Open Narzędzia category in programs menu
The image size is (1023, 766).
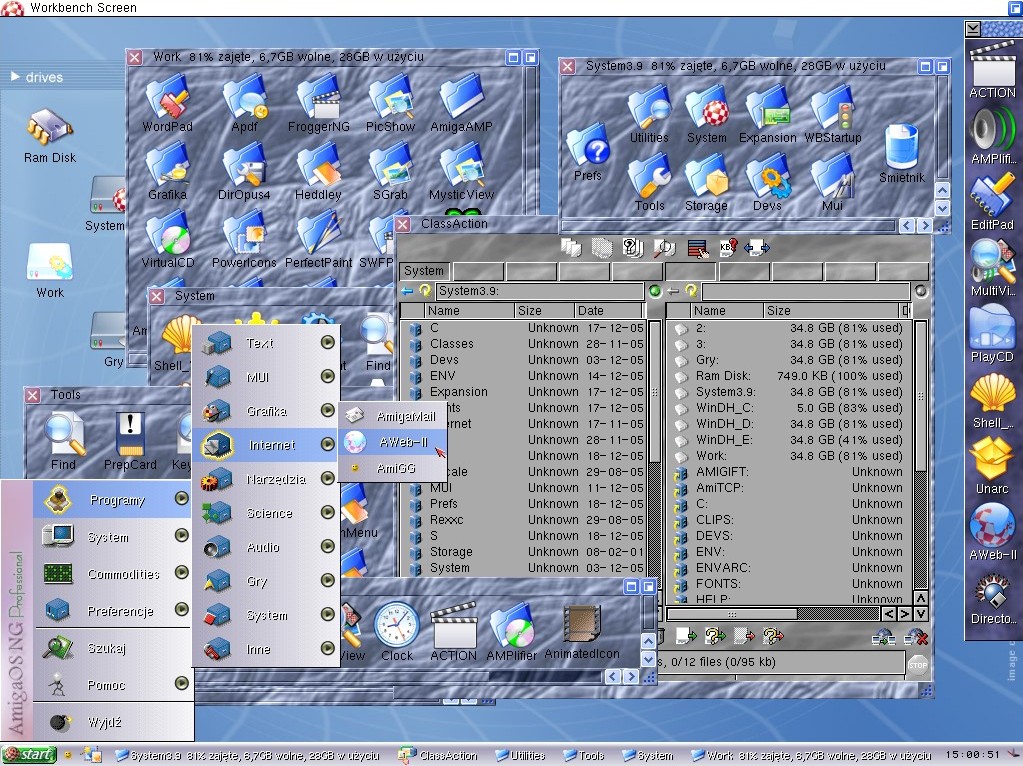[266, 480]
